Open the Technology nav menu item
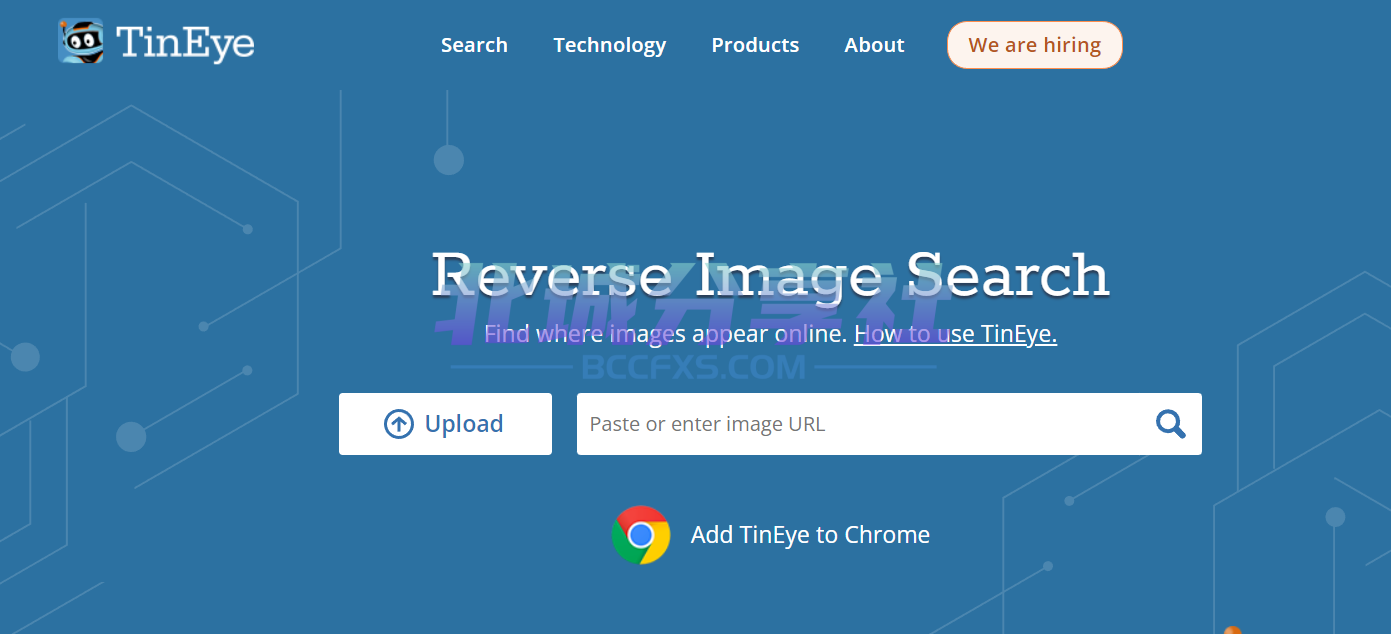This screenshot has height=634, width=1391. coord(609,45)
